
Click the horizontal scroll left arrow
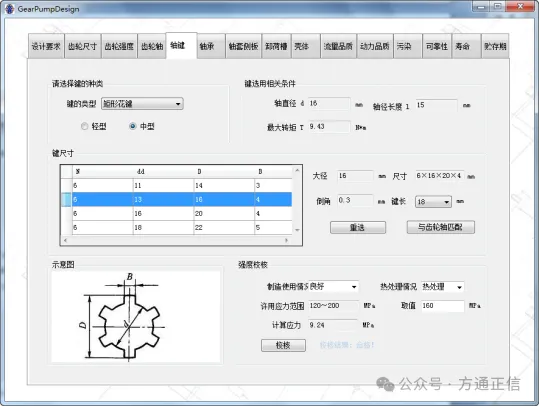pyautogui.click(x=66, y=240)
